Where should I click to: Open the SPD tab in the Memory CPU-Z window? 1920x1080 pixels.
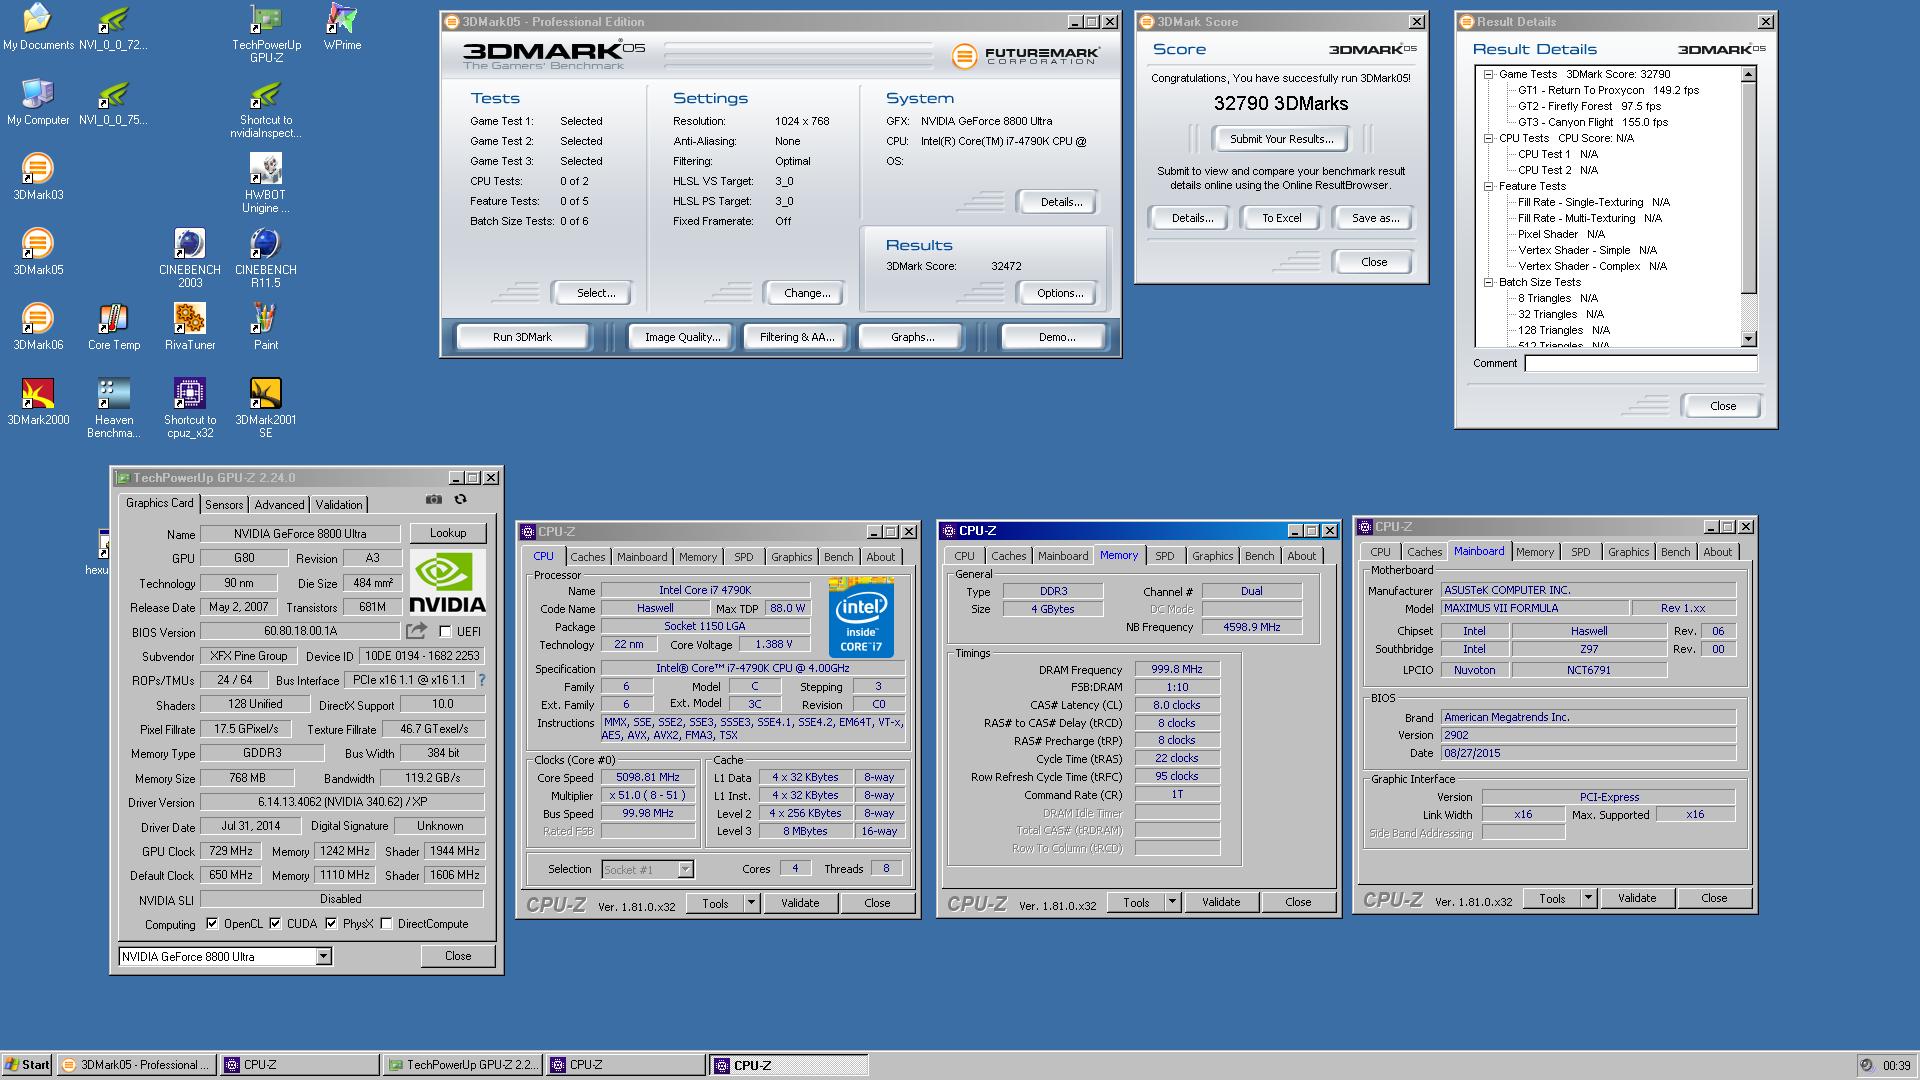[1165, 556]
